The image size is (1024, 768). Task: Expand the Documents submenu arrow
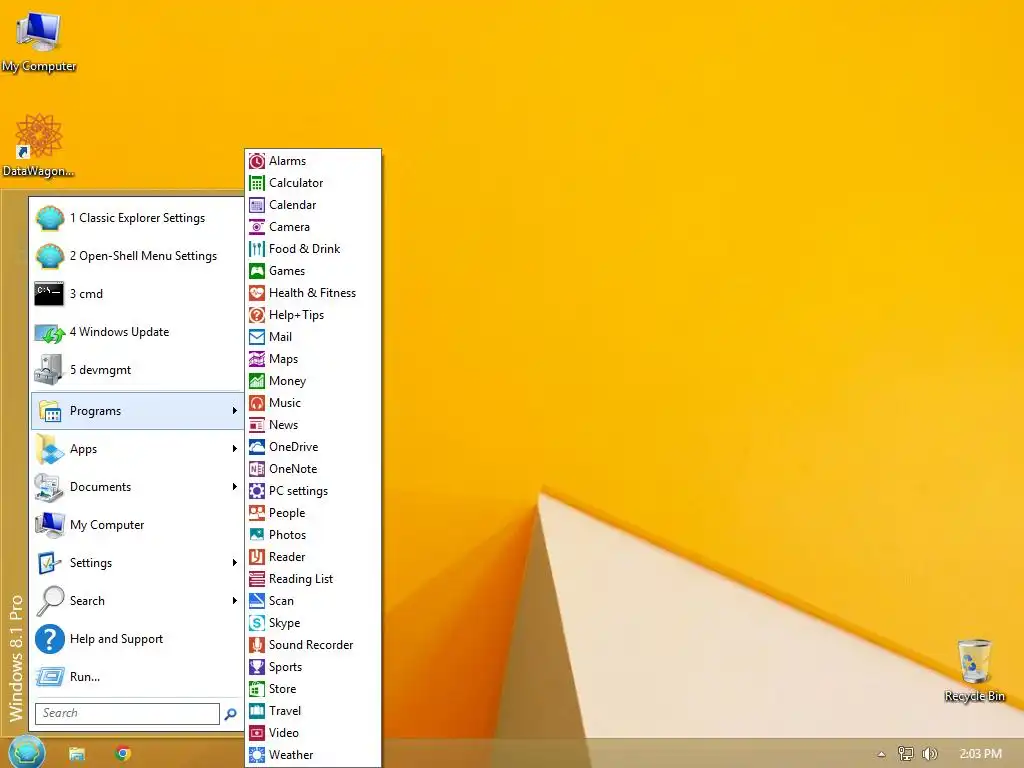(x=234, y=487)
